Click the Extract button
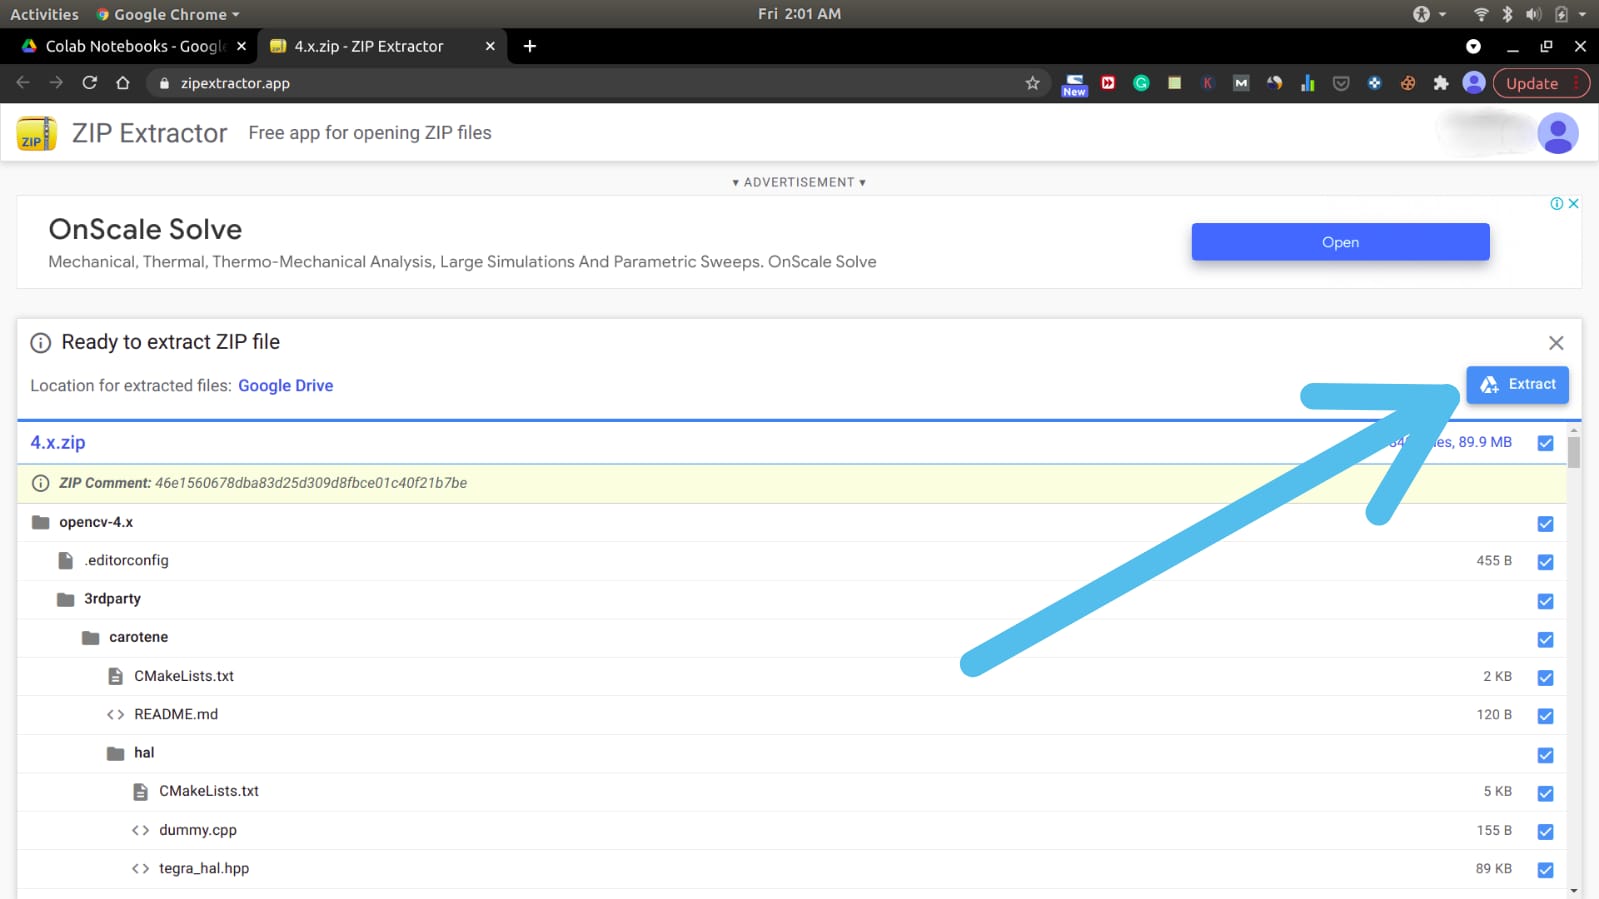Image resolution: width=1599 pixels, height=899 pixels. [x=1517, y=384]
